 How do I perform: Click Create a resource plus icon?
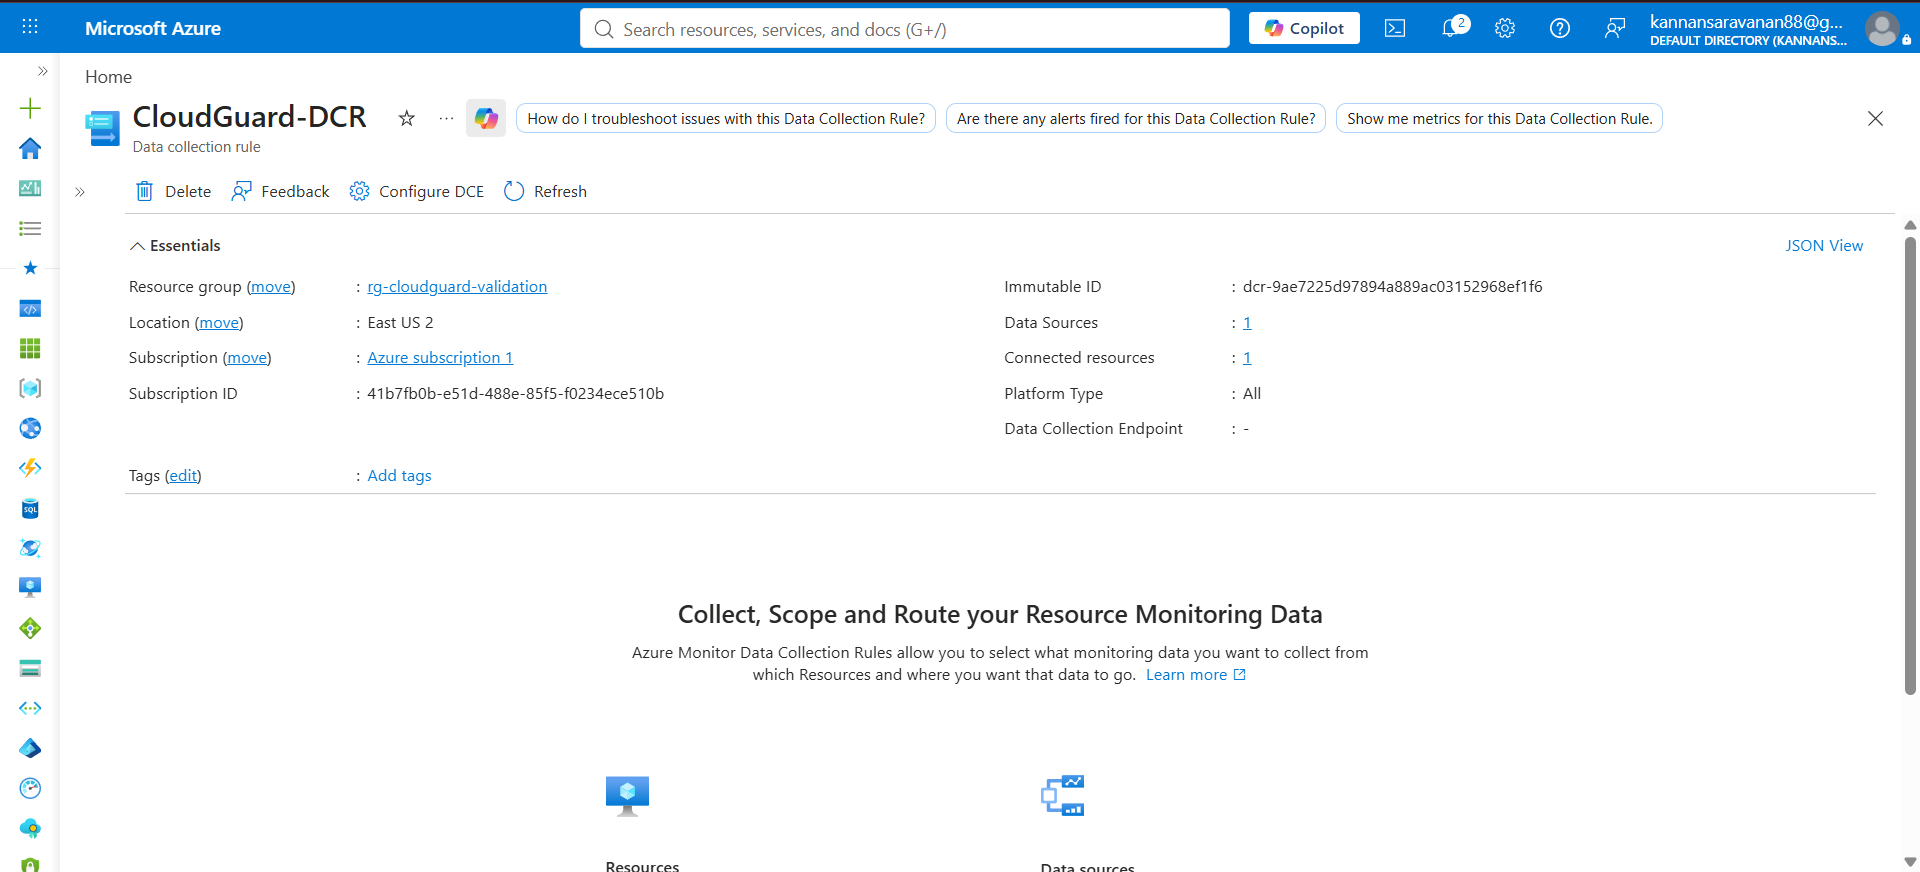pyautogui.click(x=30, y=108)
